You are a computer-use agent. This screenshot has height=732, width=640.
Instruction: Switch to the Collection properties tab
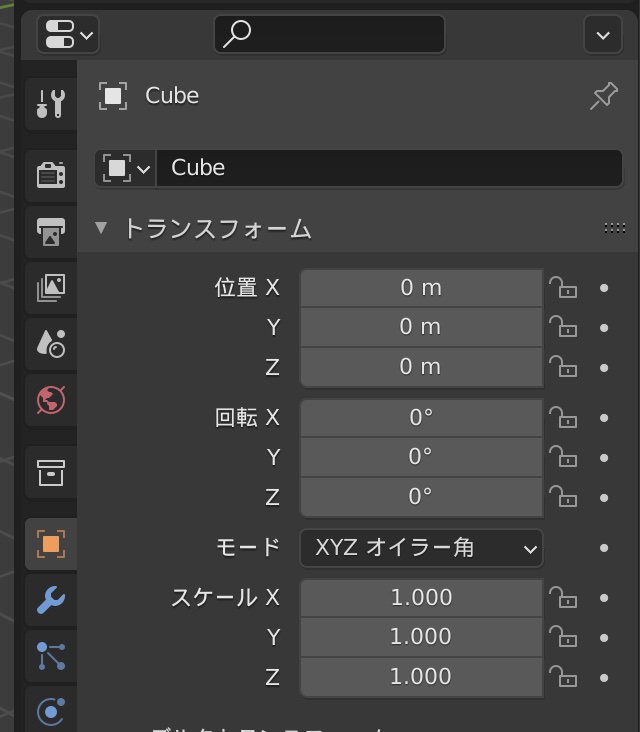click(x=50, y=472)
